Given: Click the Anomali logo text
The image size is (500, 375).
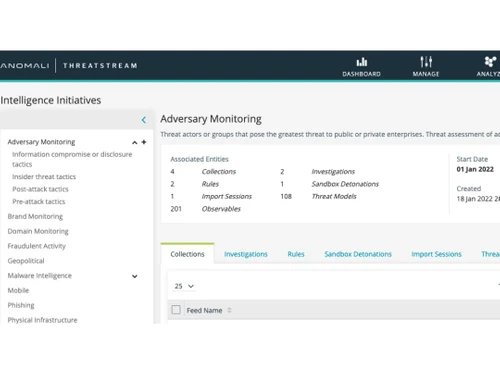Looking at the screenshot, I should 25,65.
